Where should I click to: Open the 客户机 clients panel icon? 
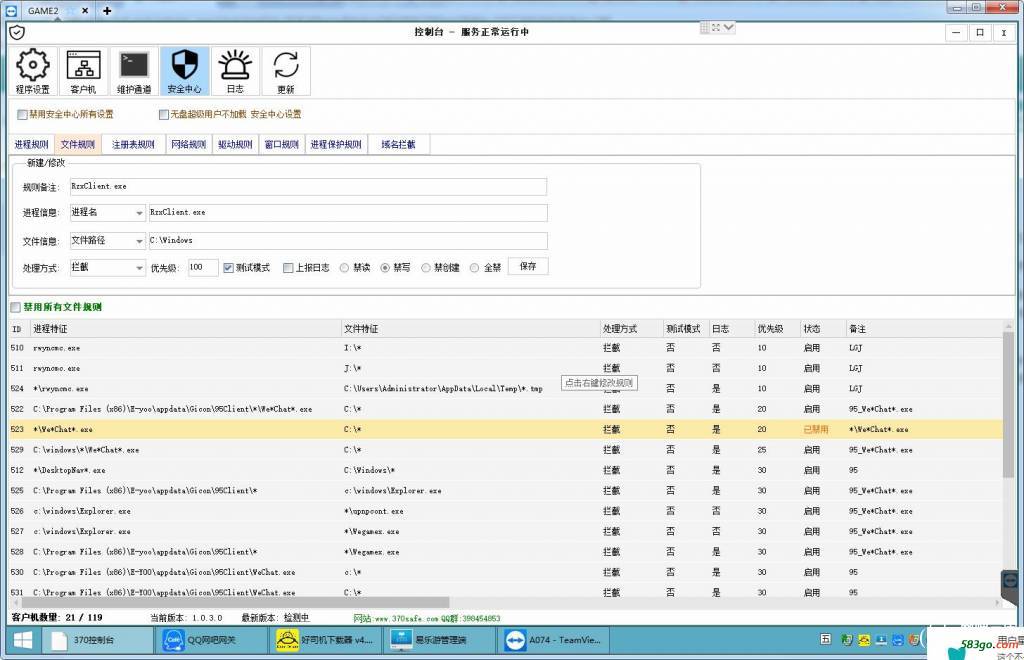coord(82,71)
